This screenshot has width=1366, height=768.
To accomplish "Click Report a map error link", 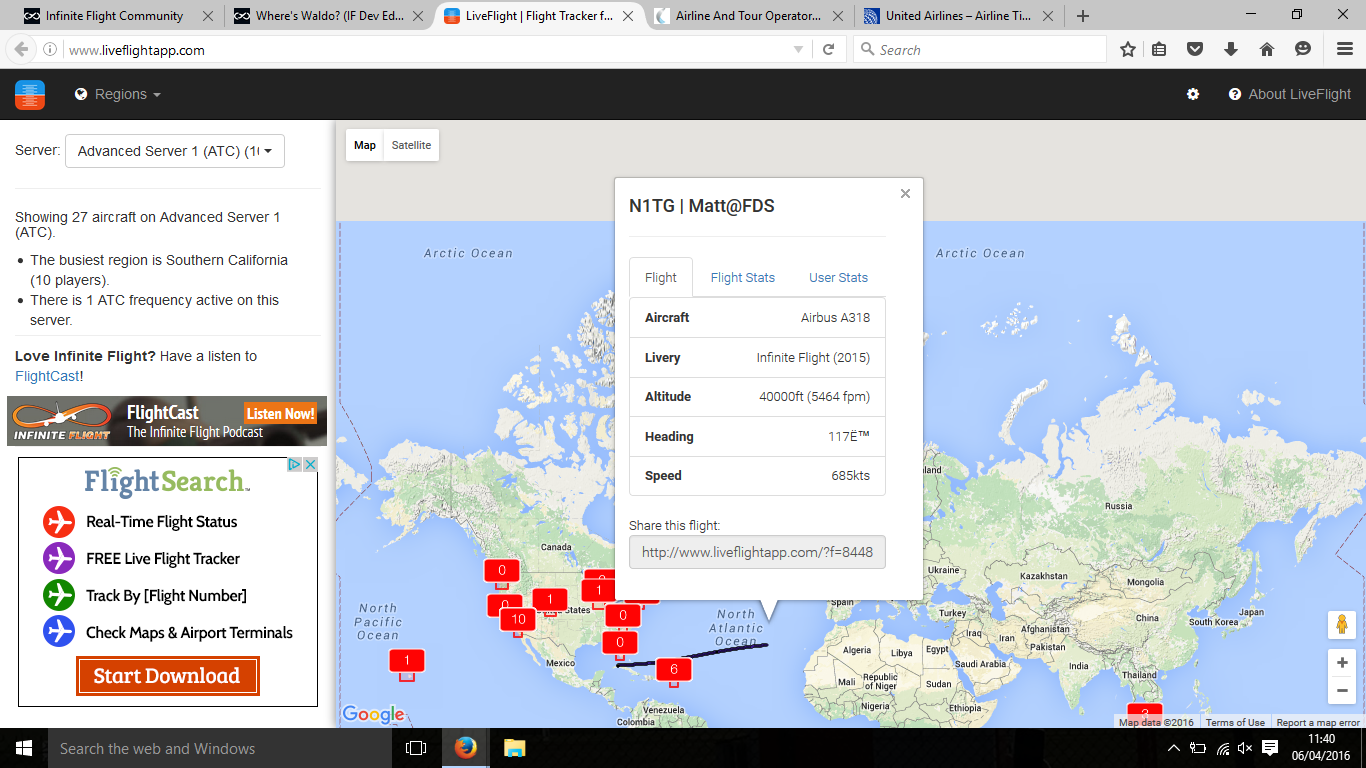I will coord(1318,722).
